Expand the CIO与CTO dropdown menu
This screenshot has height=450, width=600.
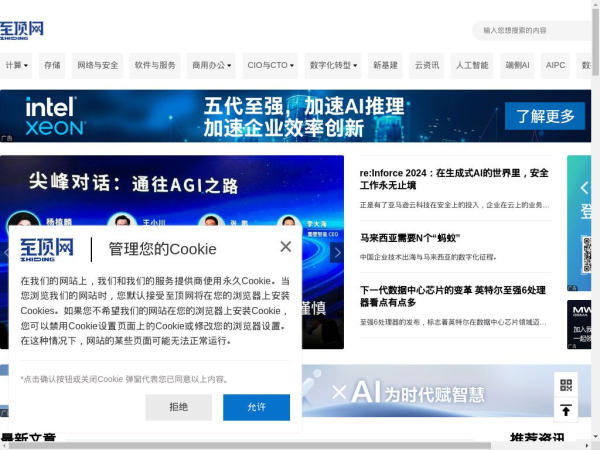tap(270, 65)
